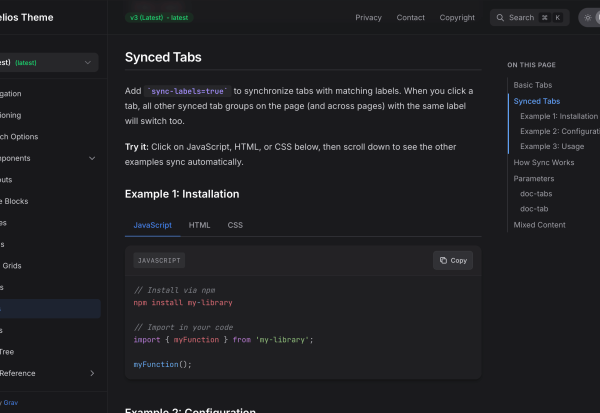Click the 'sync-labels=true' inline code

[188, 91]
